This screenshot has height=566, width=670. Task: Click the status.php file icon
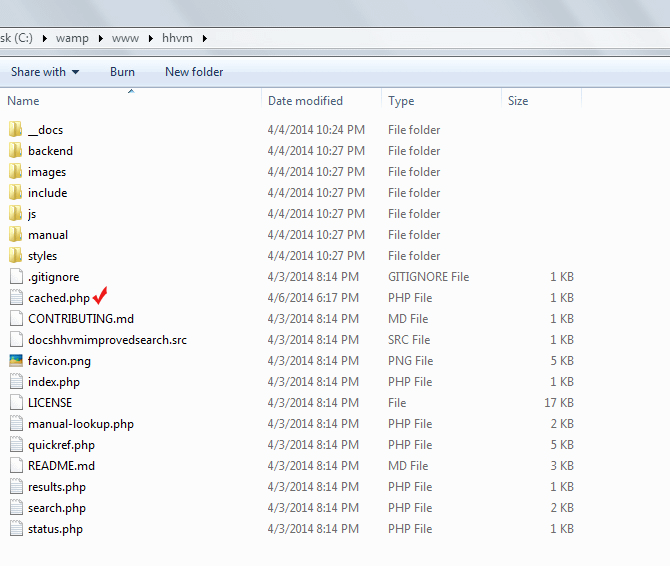[16, 528]
